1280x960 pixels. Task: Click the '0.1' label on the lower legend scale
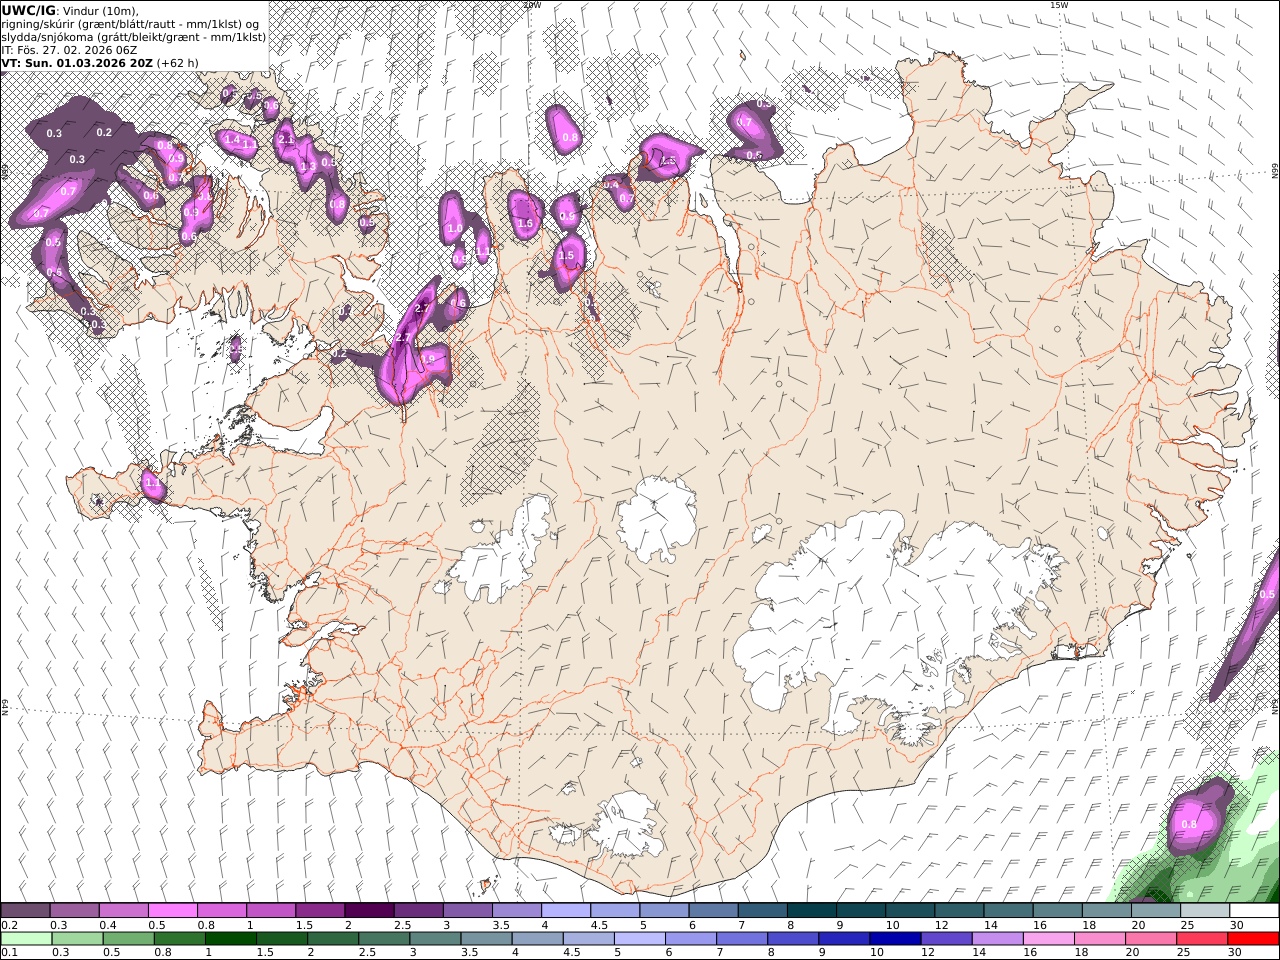point(8,952)
